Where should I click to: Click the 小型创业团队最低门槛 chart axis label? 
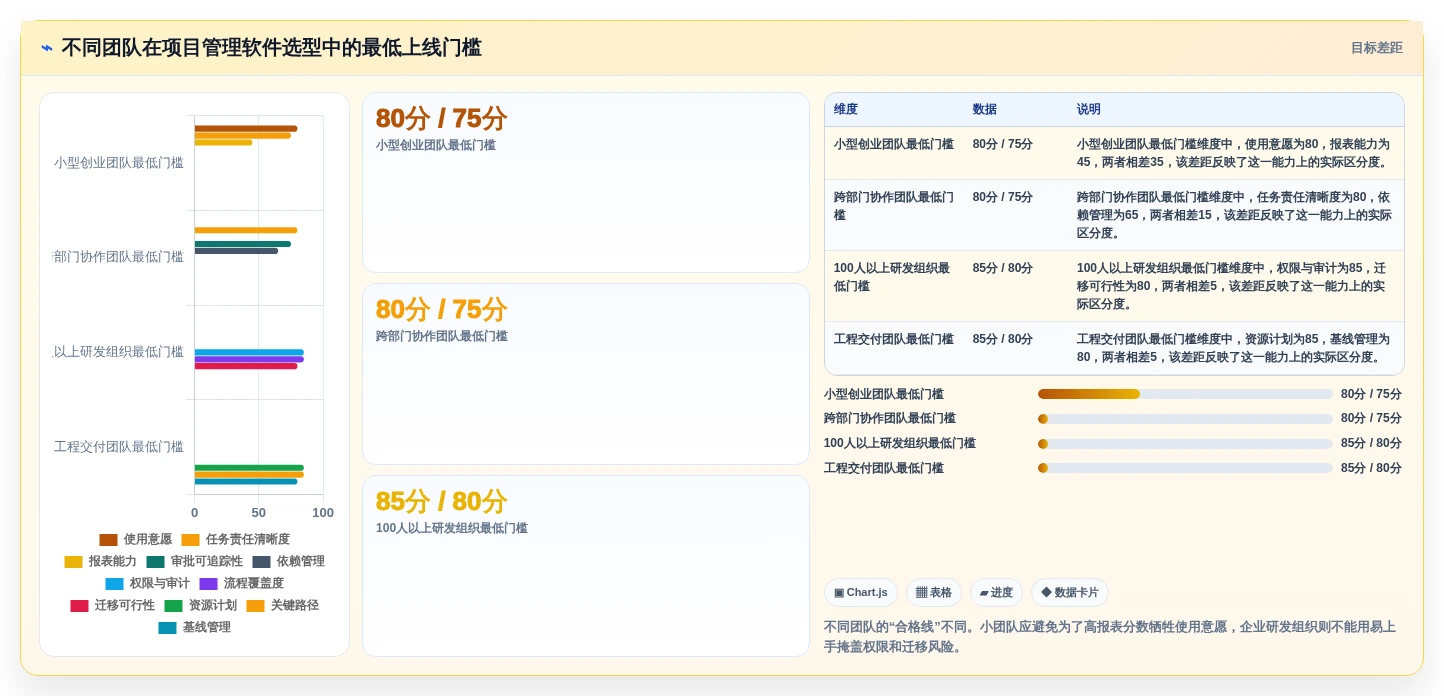[118, 163]
